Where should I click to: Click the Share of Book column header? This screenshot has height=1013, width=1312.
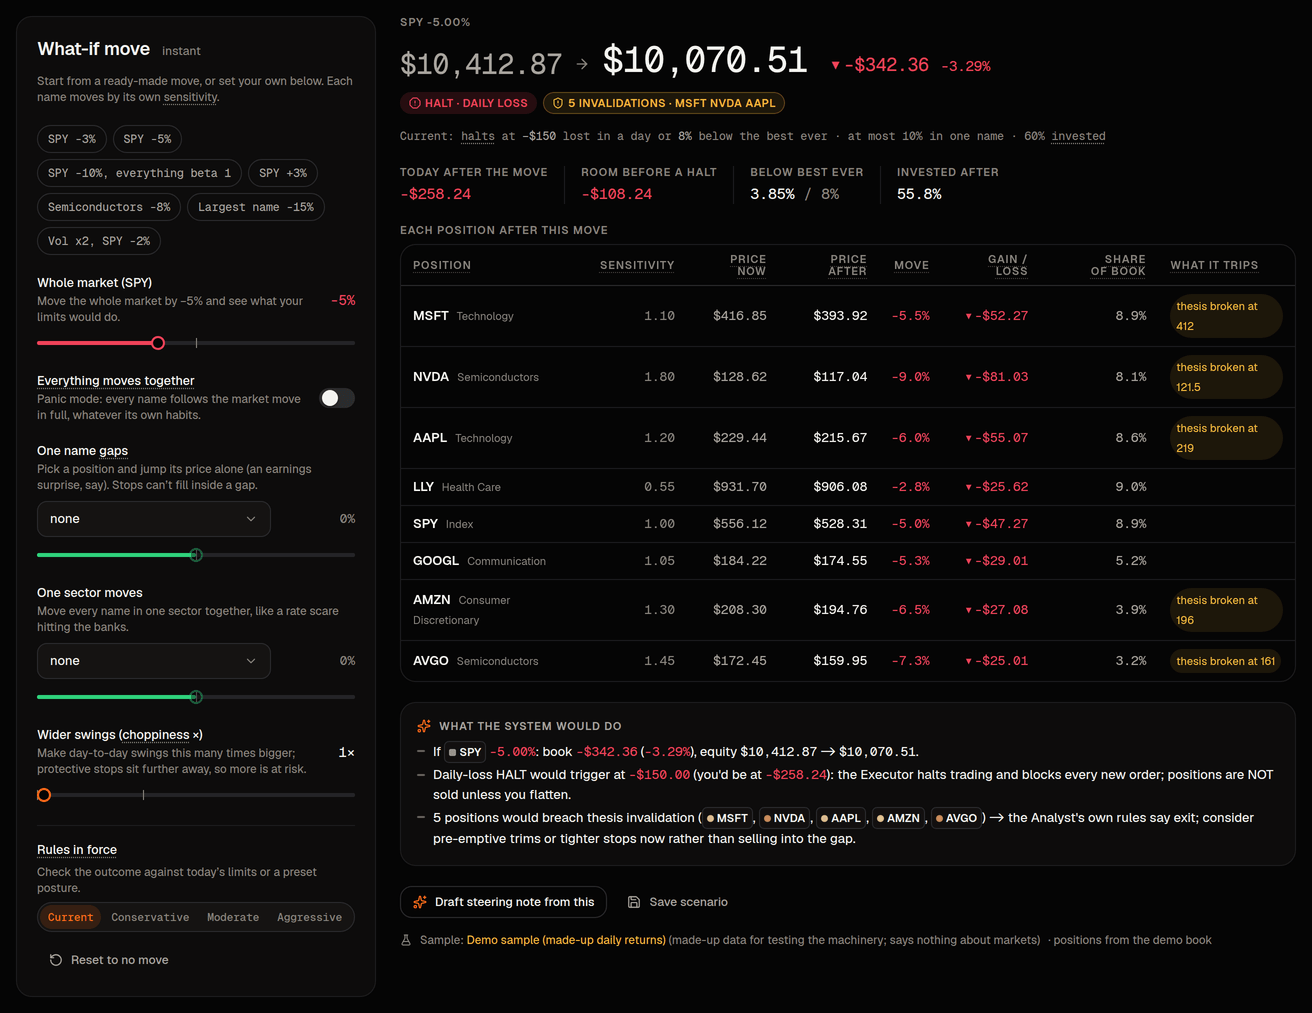(1118, 265)
